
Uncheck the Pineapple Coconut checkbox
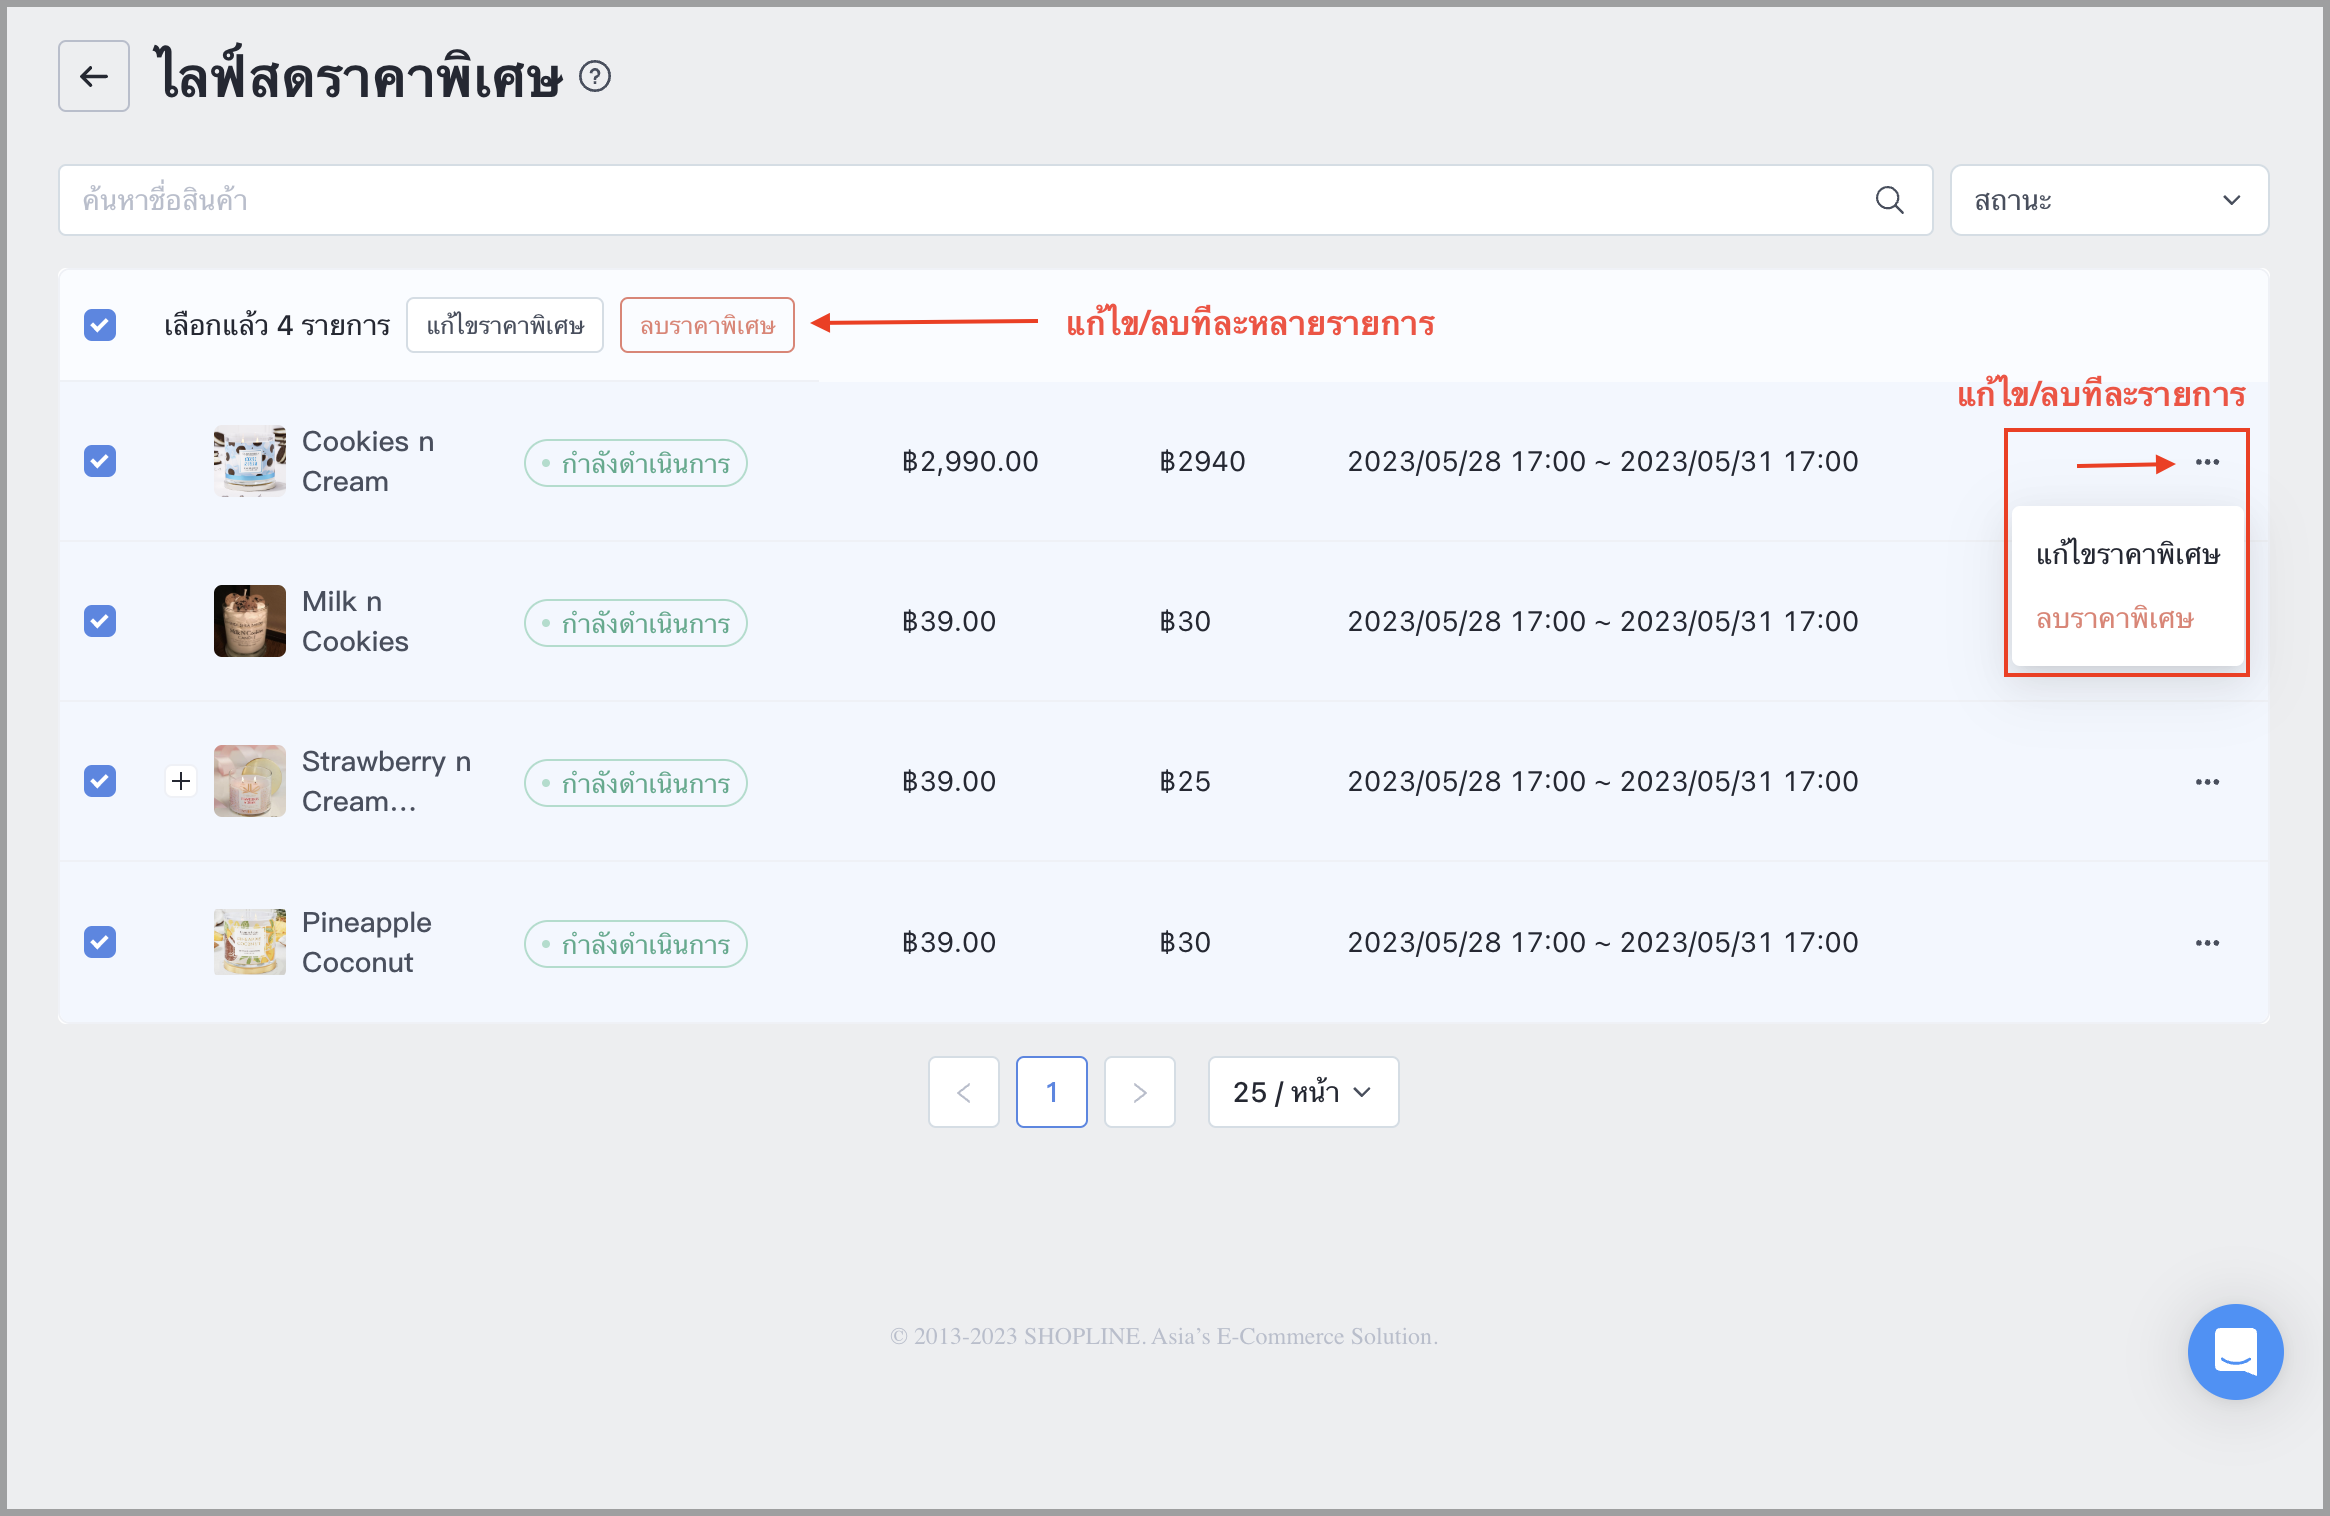coord(100,942)
